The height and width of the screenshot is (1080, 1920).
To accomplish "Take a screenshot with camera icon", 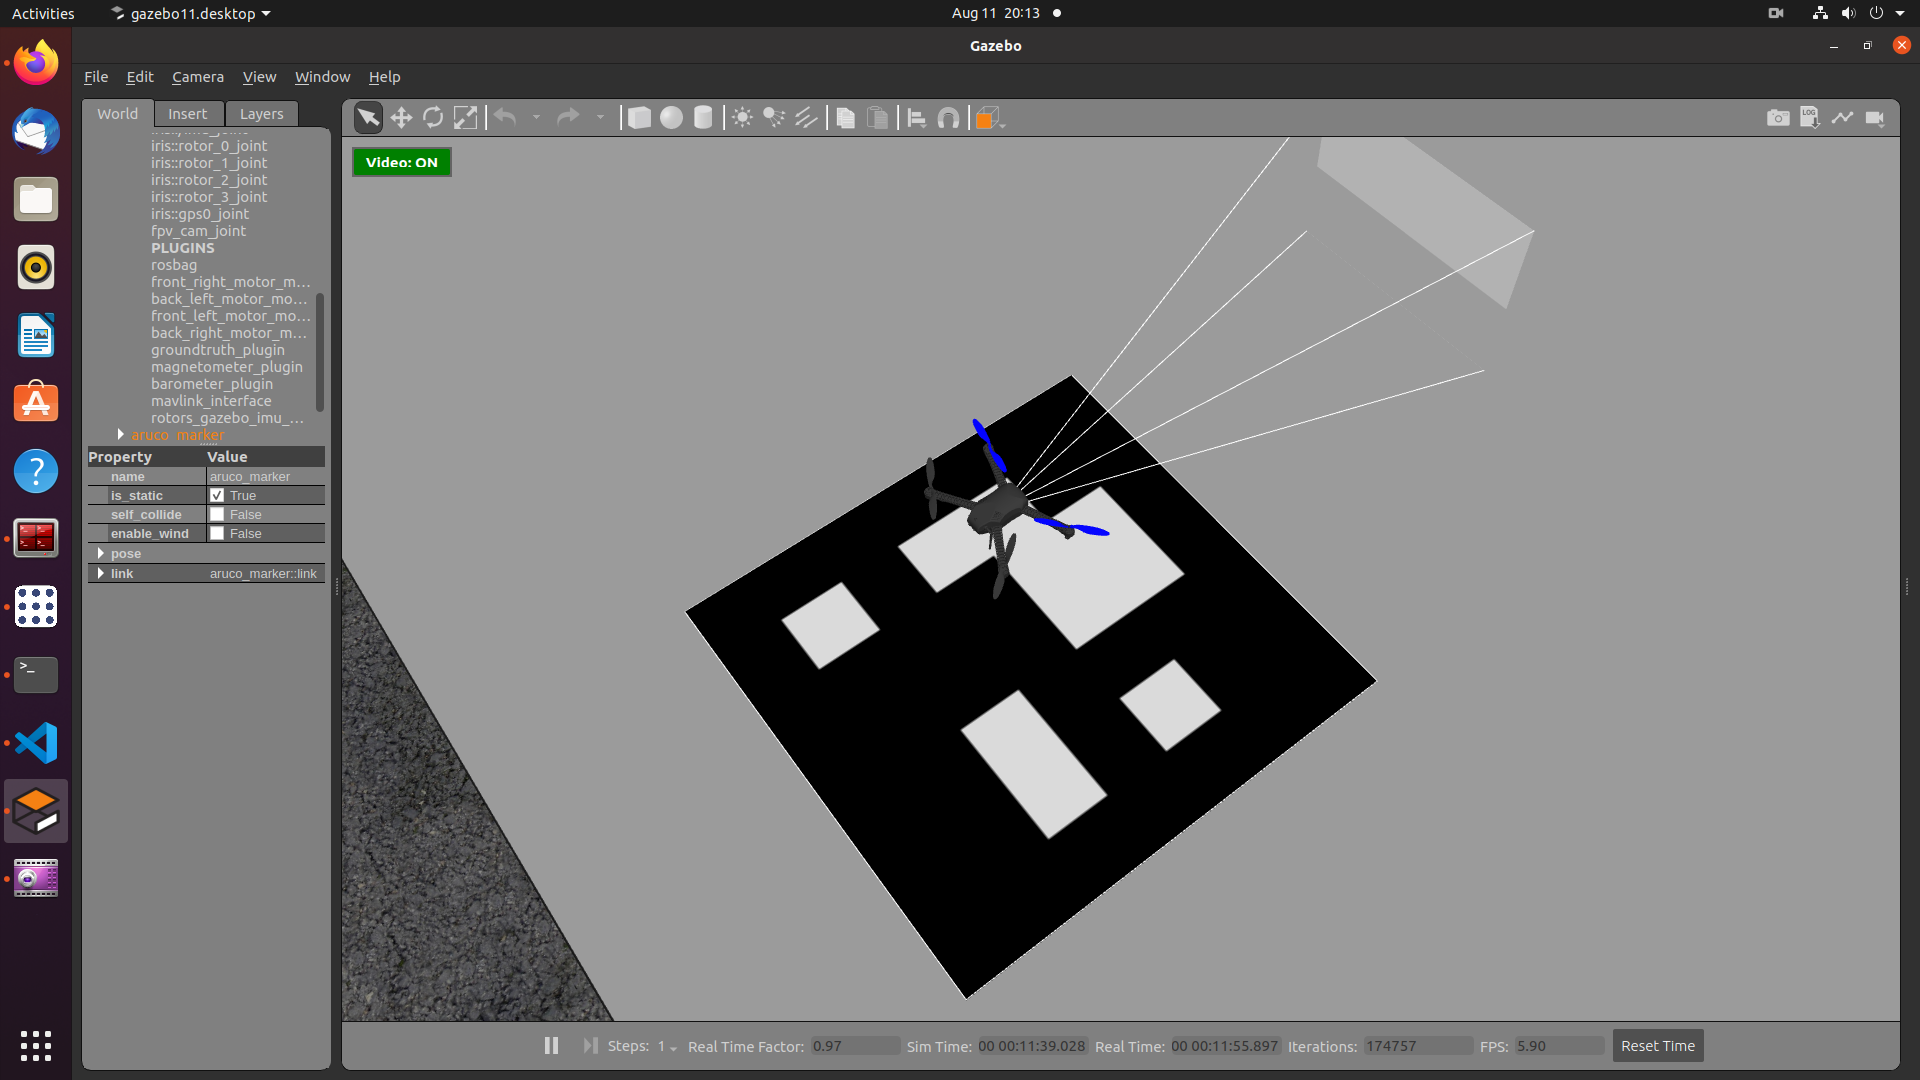I will pyautogui.click(x=1778, y=118).
